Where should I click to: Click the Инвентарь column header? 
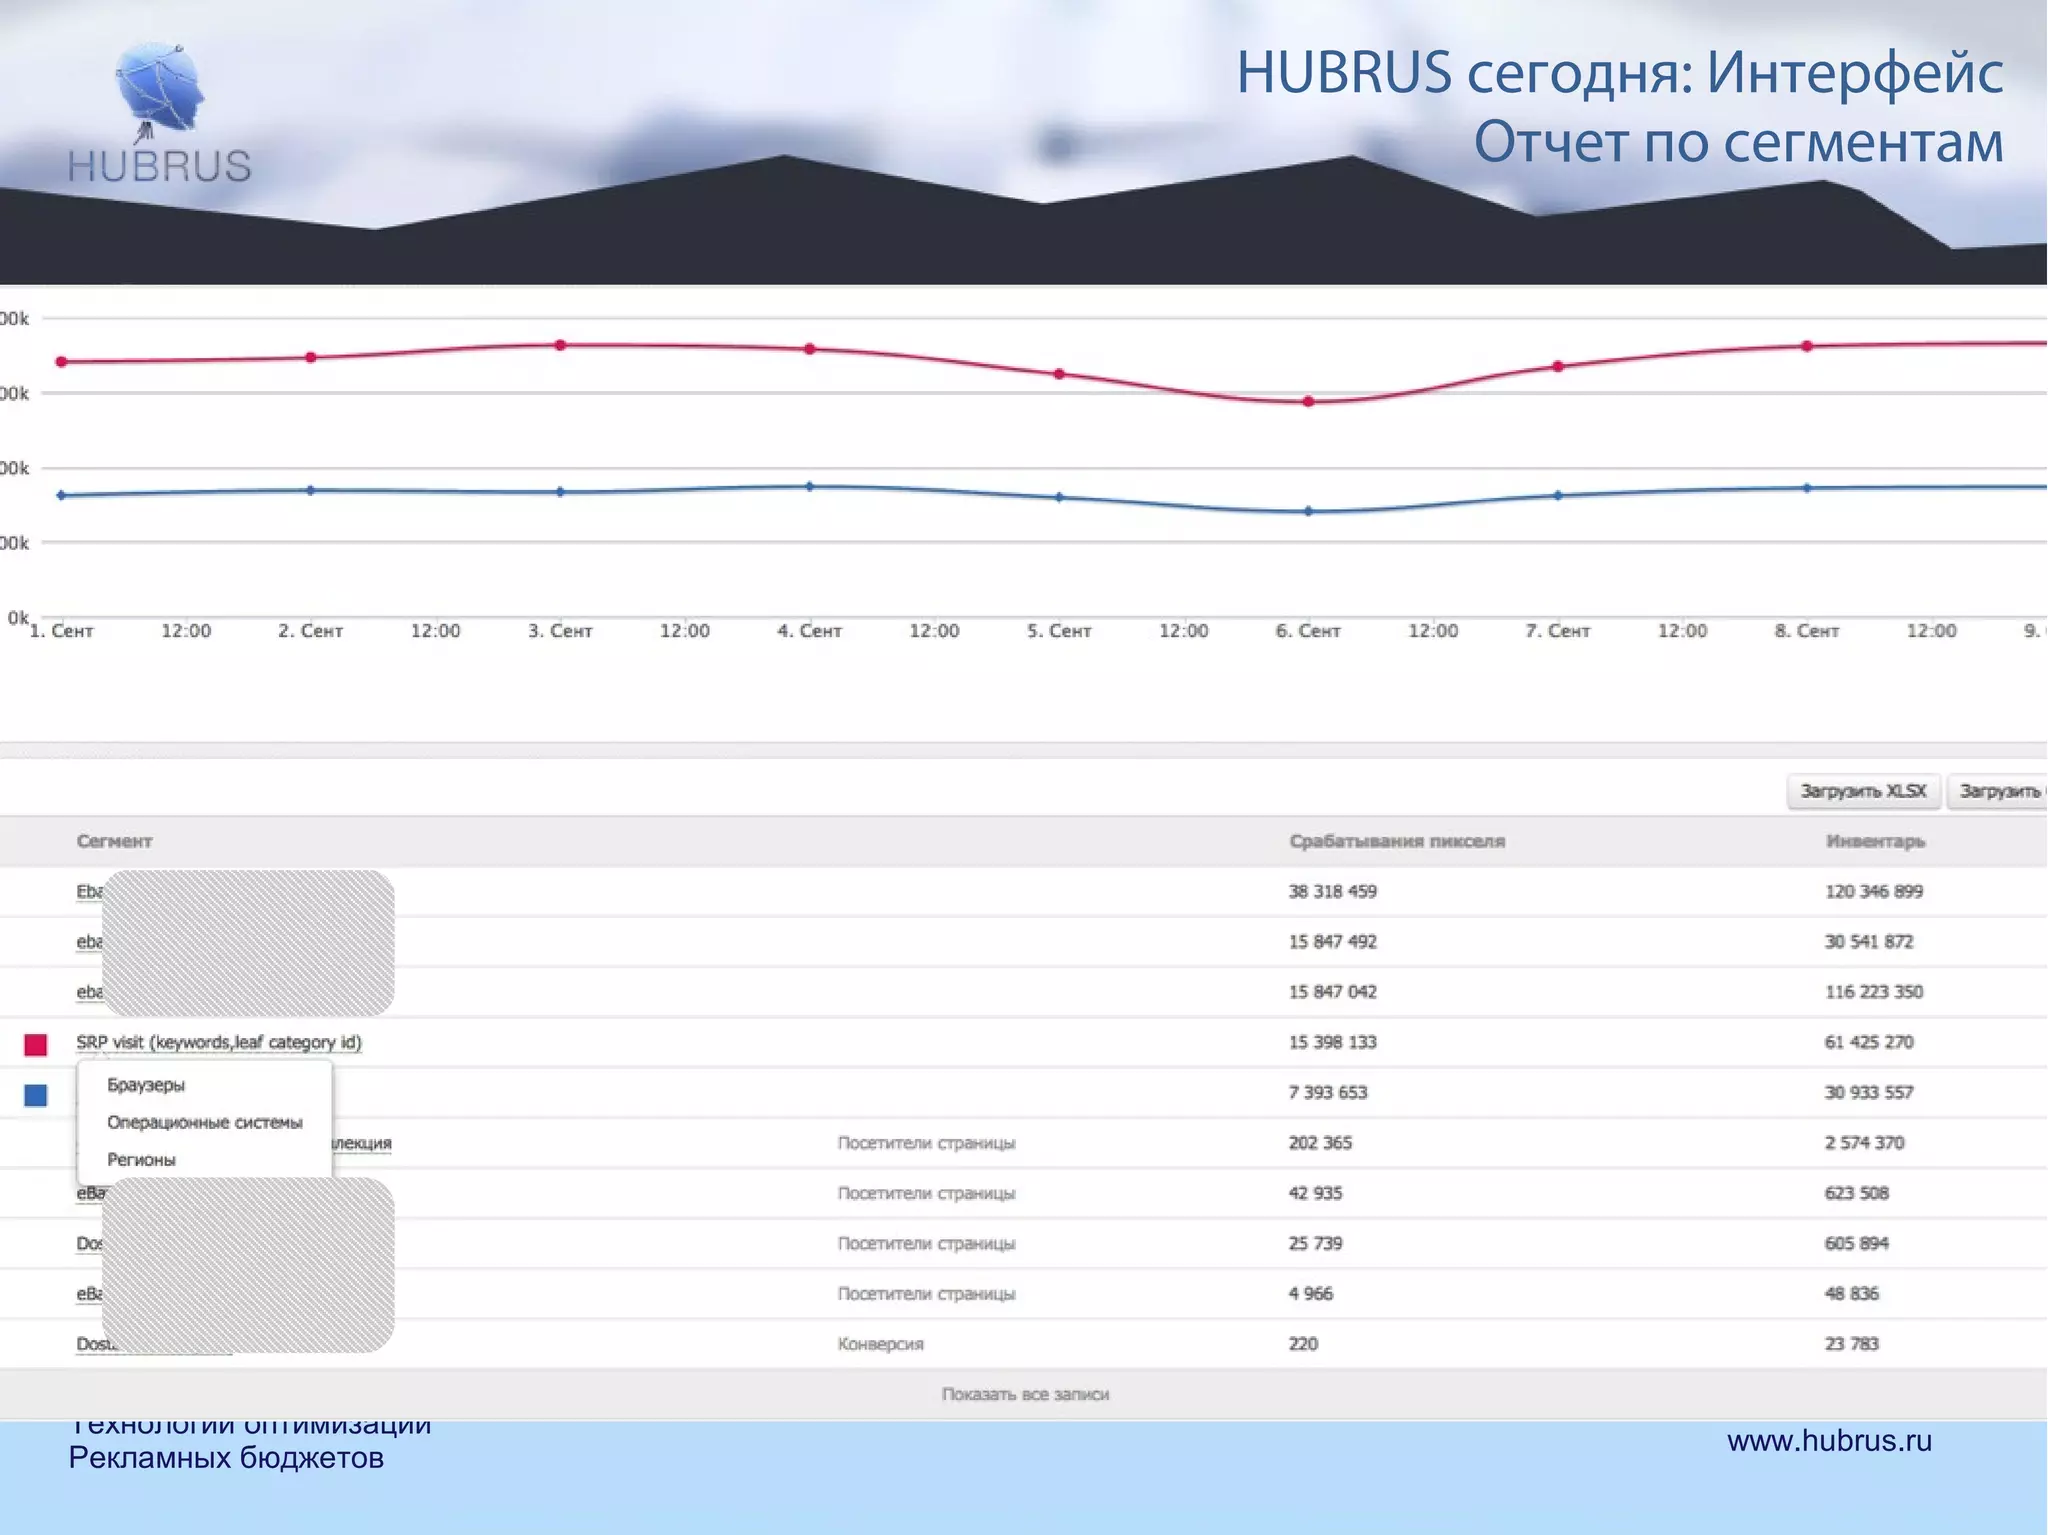[x=1875, y=841]
